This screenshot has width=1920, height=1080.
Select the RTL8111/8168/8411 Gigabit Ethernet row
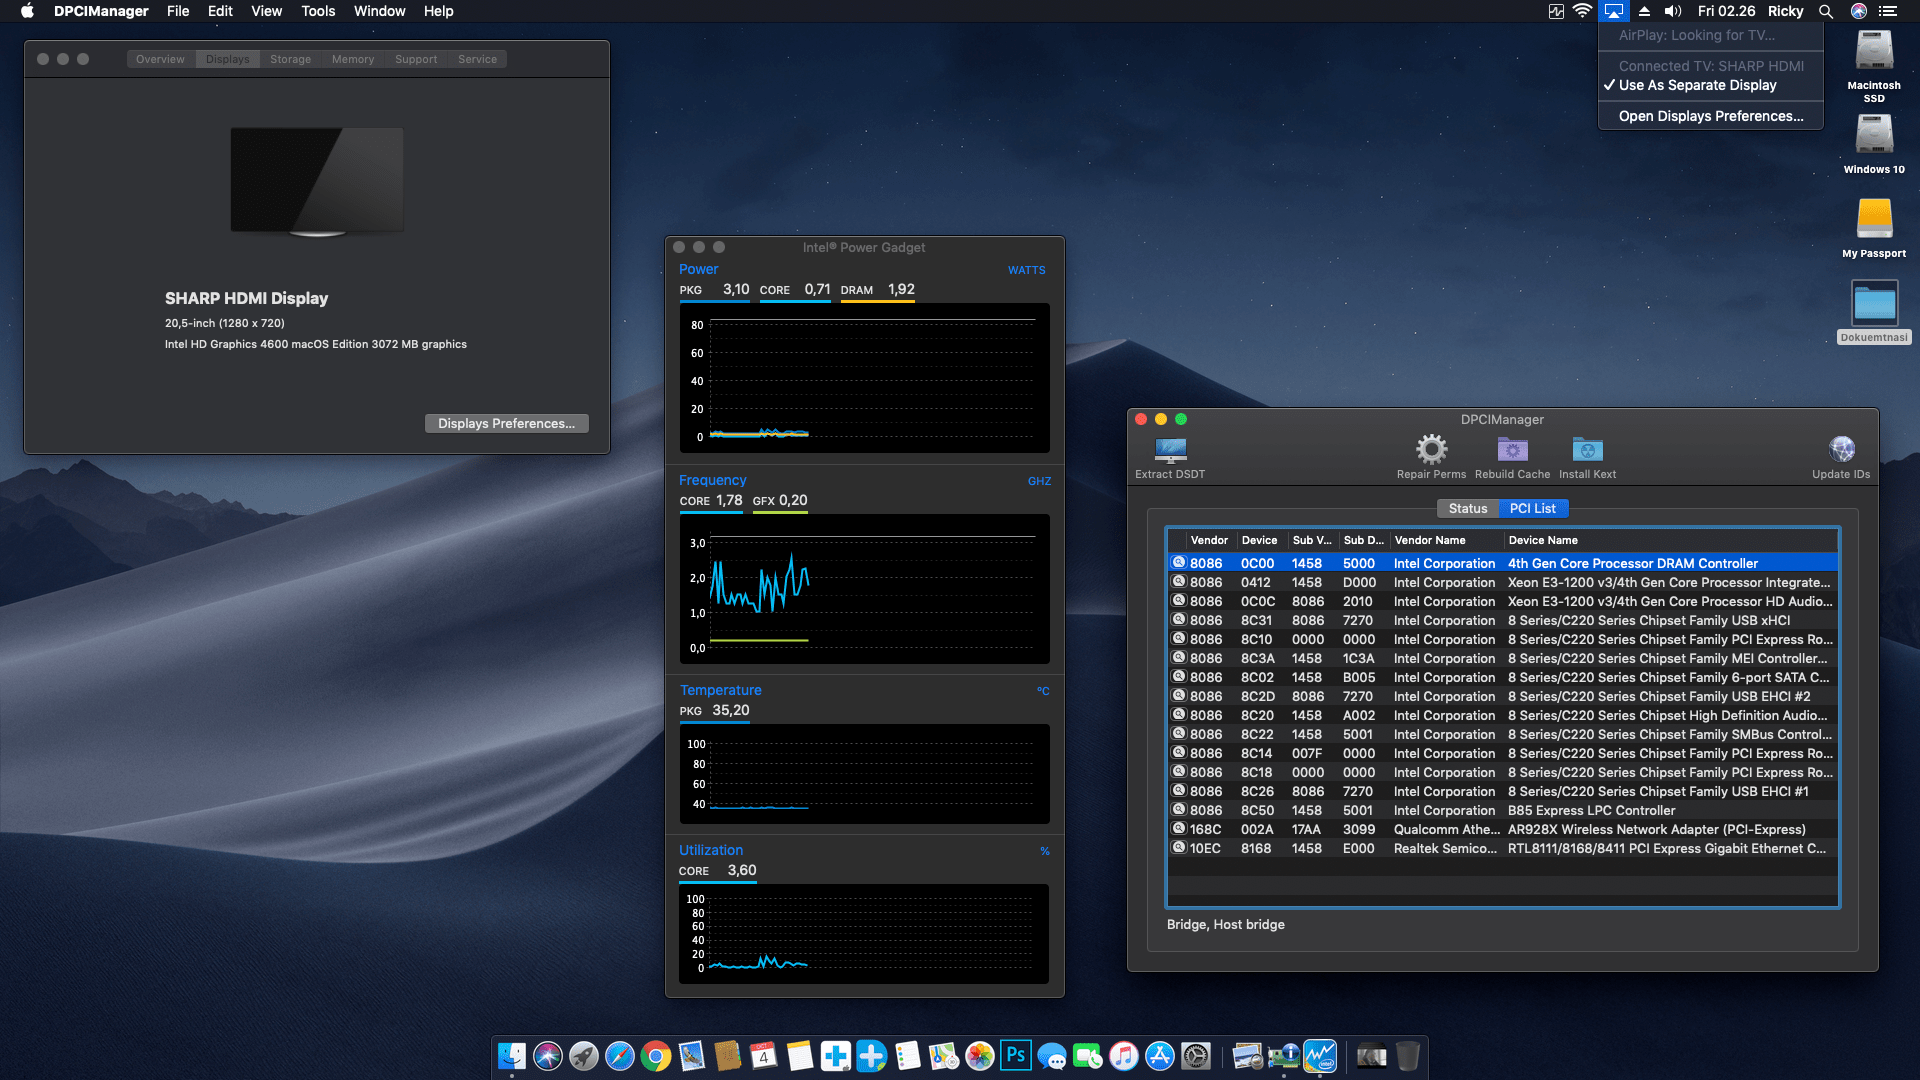click(1503, 848)
